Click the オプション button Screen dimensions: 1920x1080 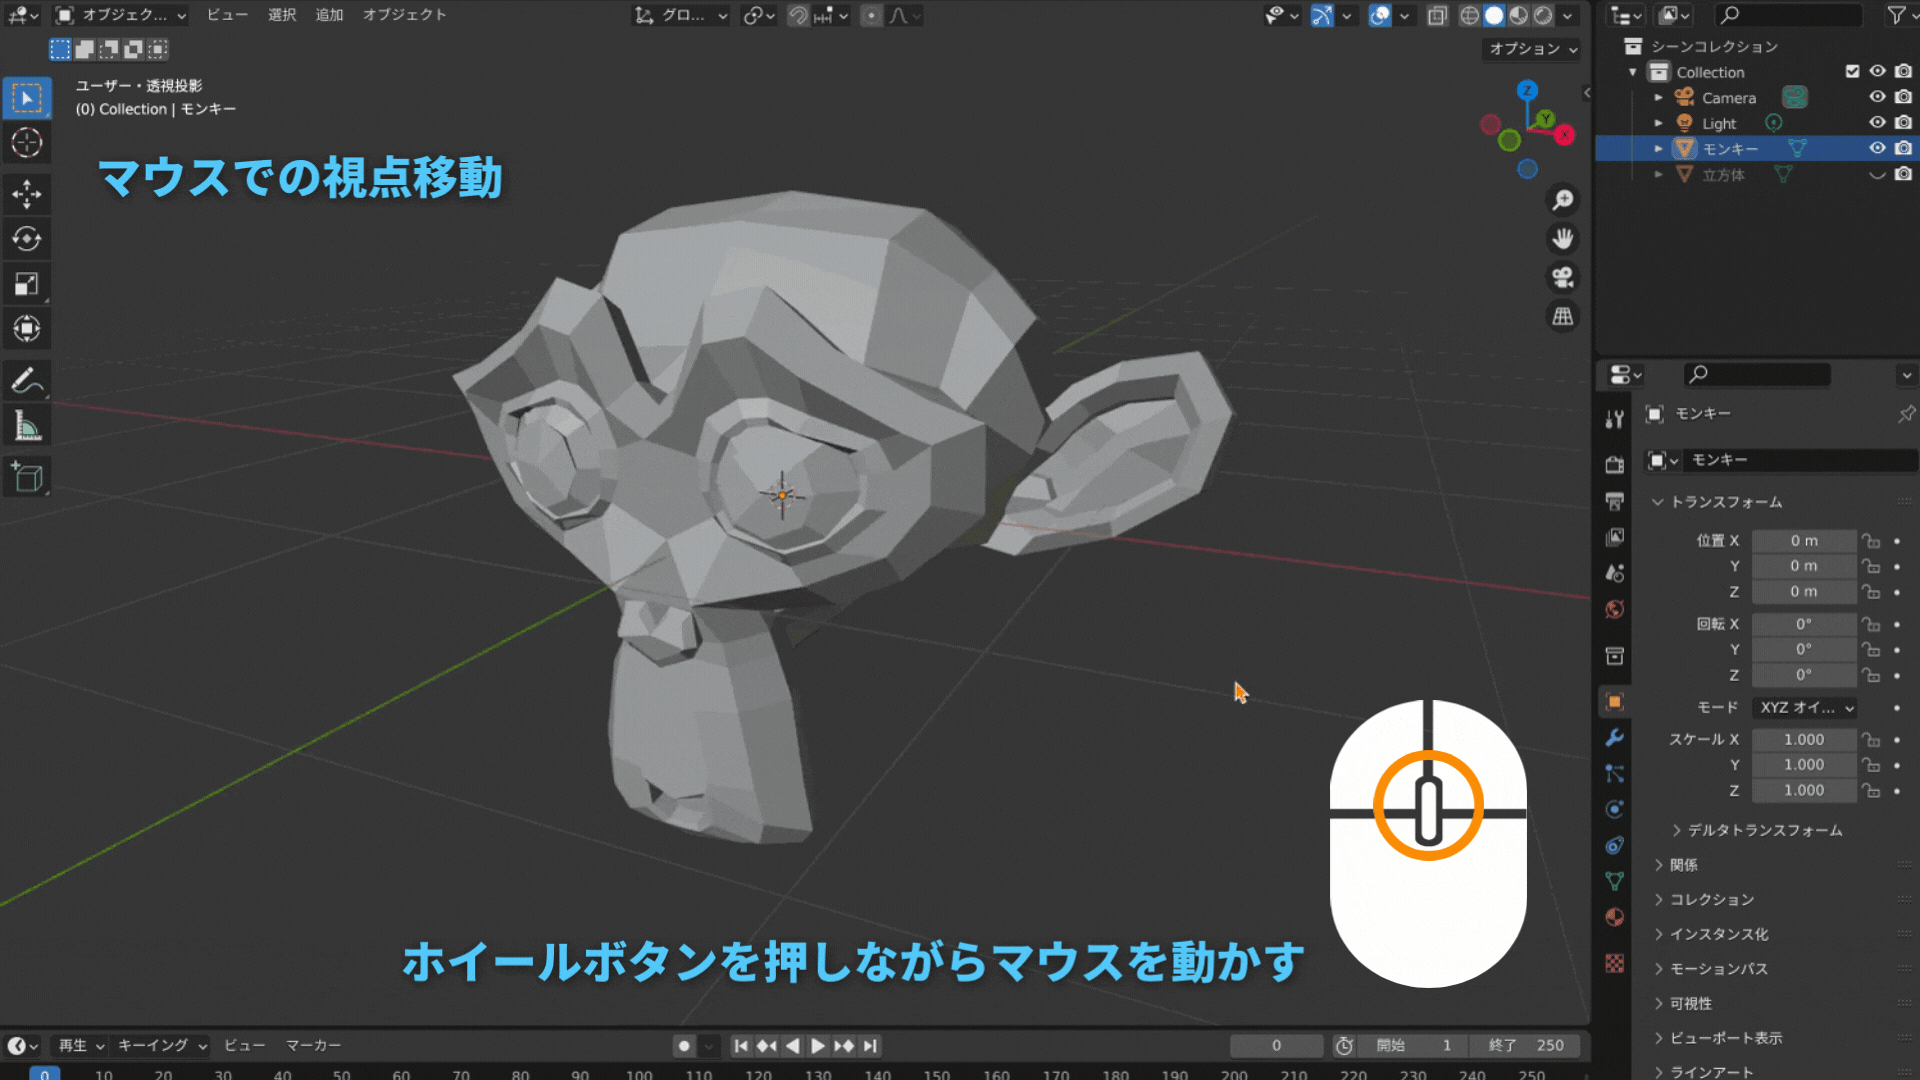[1531, 49]
